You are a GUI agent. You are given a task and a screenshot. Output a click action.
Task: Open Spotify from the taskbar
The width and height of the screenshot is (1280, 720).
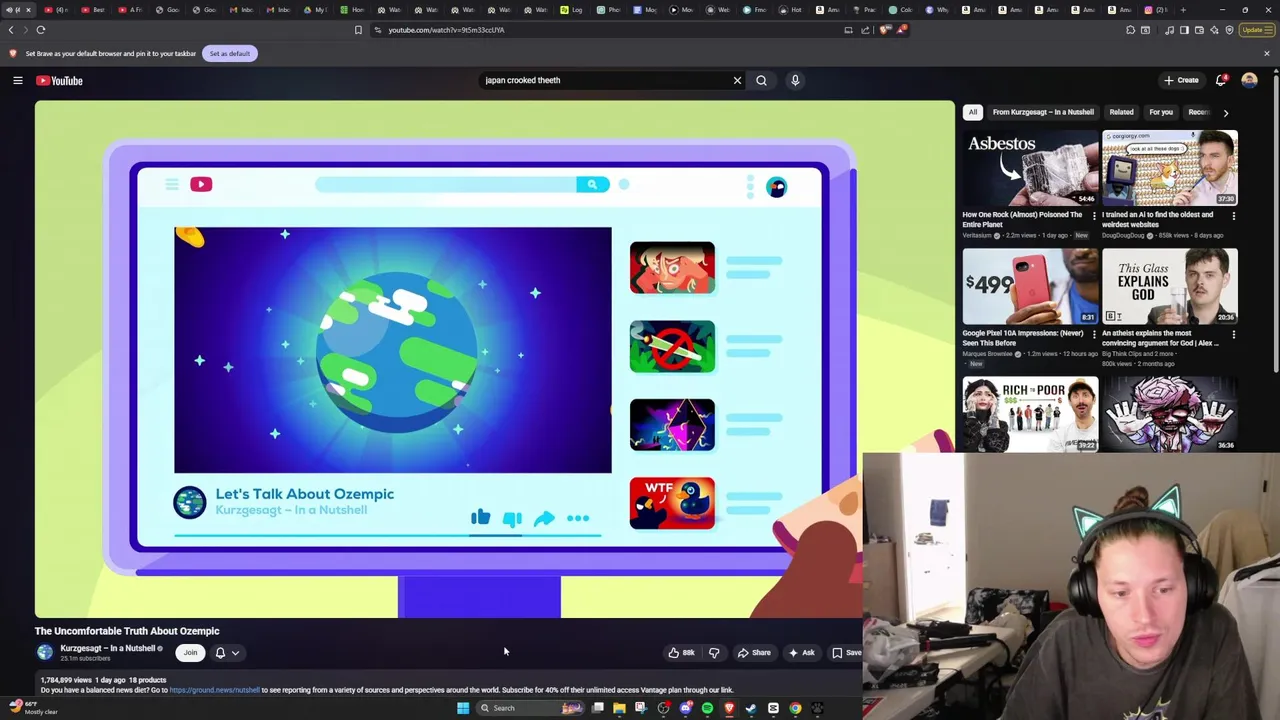tap(707, 708)
